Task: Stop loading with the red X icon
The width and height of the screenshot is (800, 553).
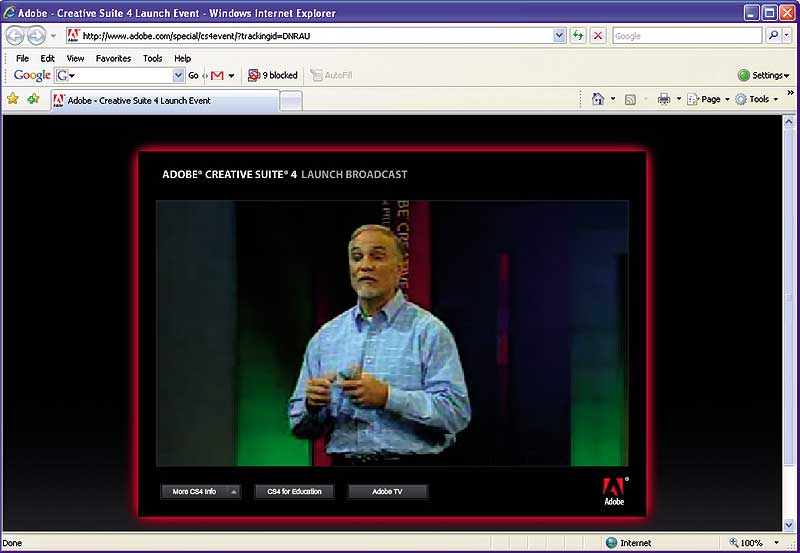Action: [x=598, y=35]
